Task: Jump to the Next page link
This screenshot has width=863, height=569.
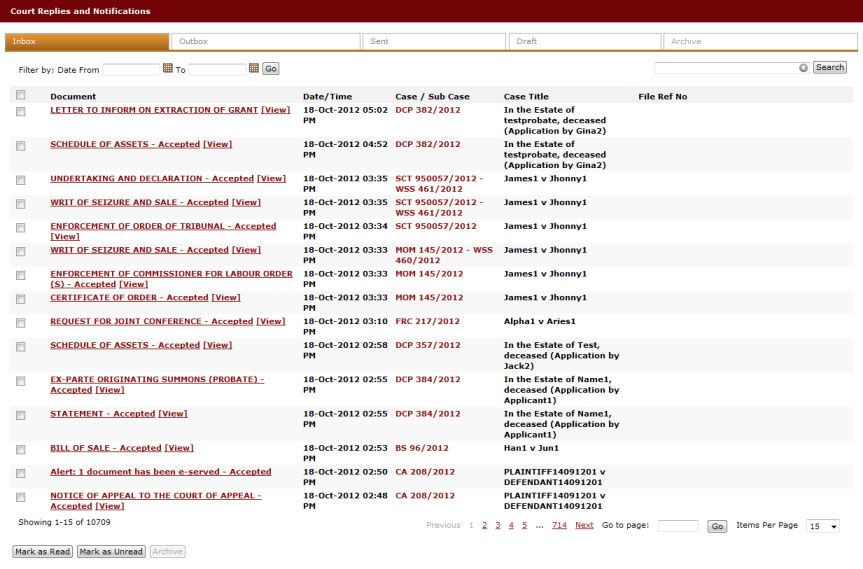Action: click(584, 525)
